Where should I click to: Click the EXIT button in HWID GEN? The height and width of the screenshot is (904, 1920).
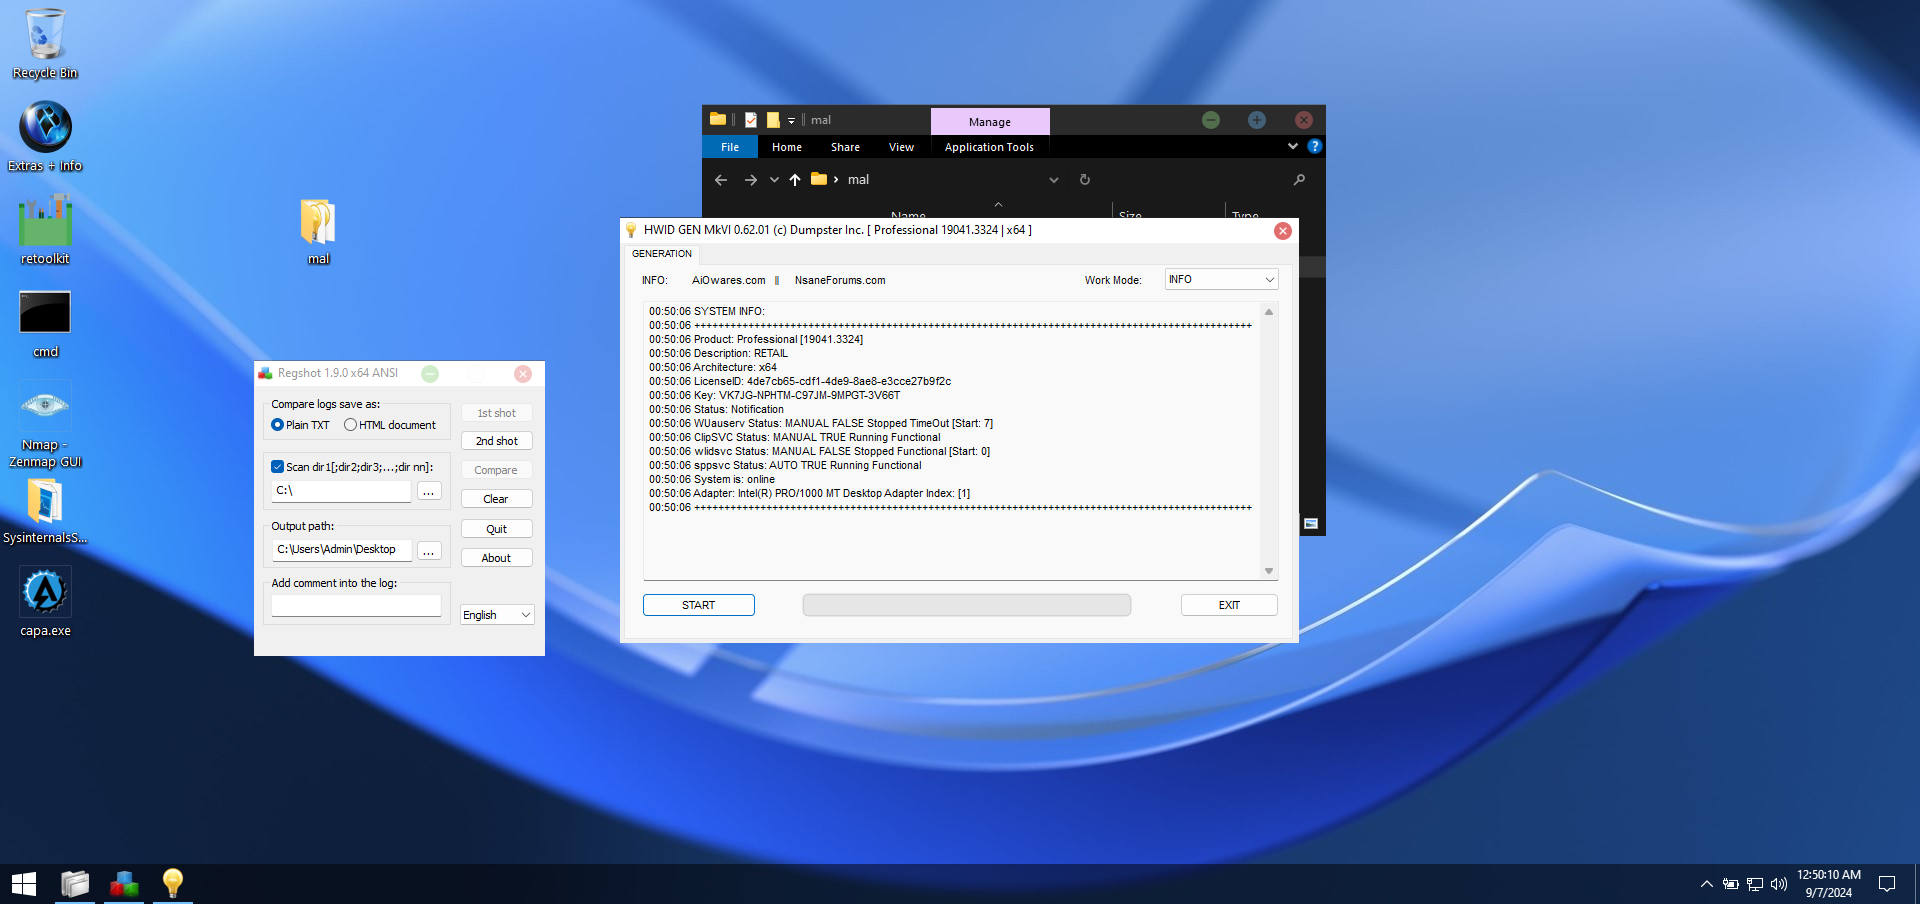[1229, 605]
